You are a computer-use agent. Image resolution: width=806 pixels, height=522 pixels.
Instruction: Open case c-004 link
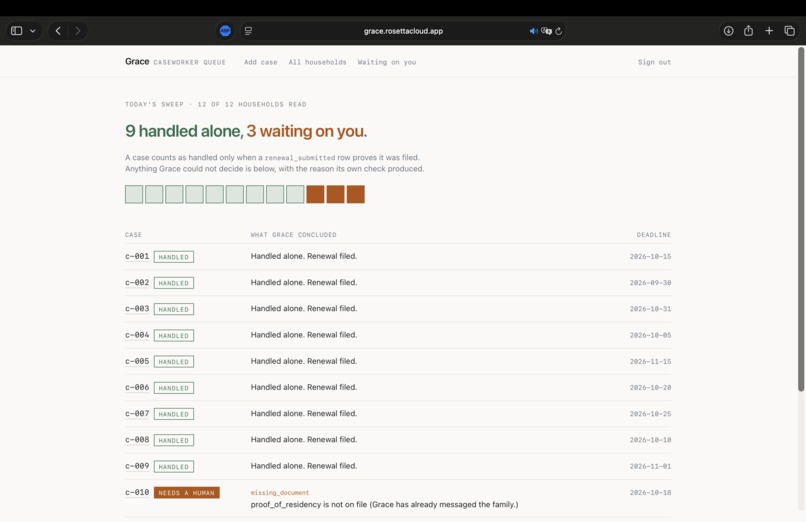[x=137, y=334]
